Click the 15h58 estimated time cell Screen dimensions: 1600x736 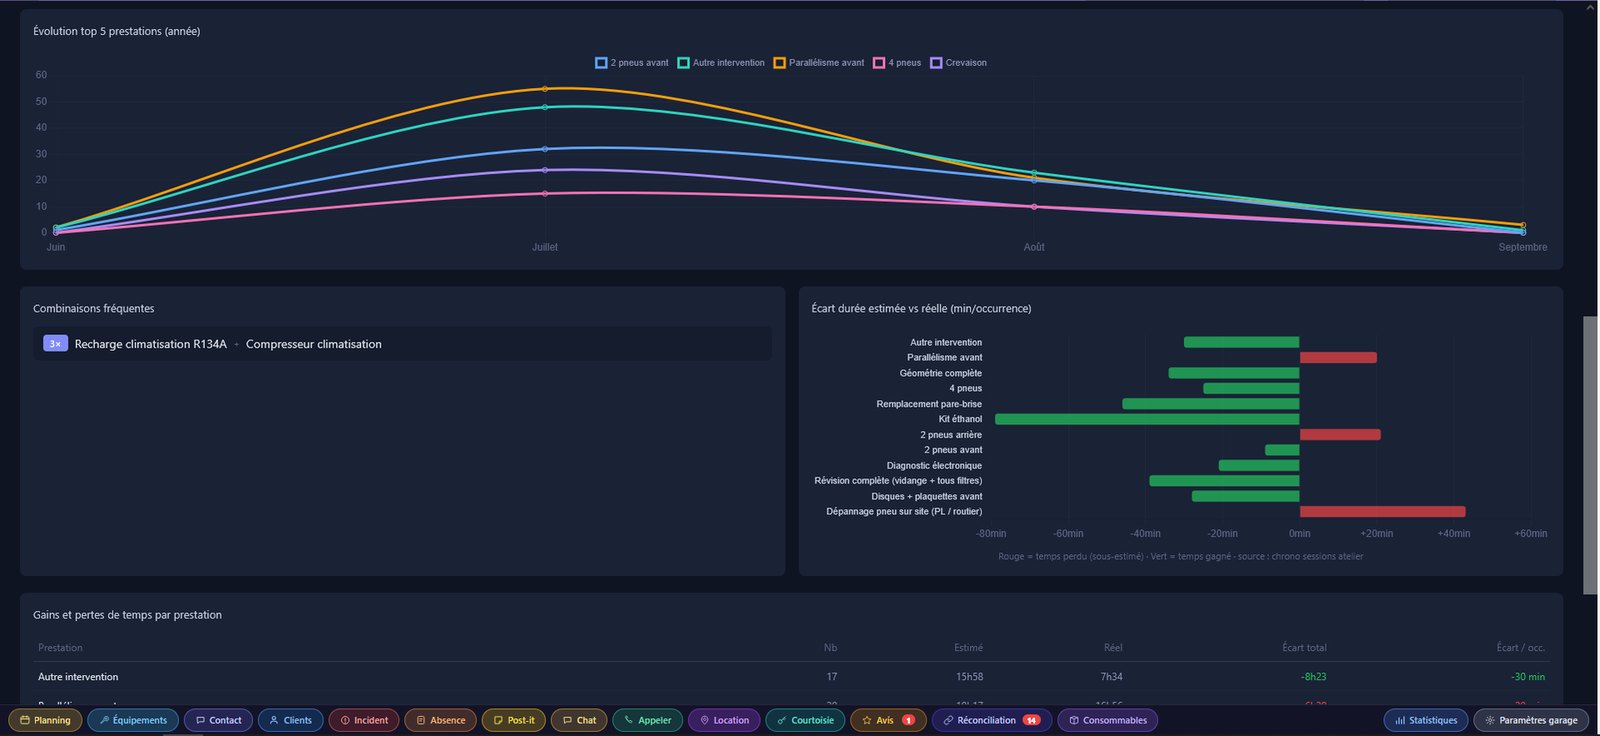969,677
